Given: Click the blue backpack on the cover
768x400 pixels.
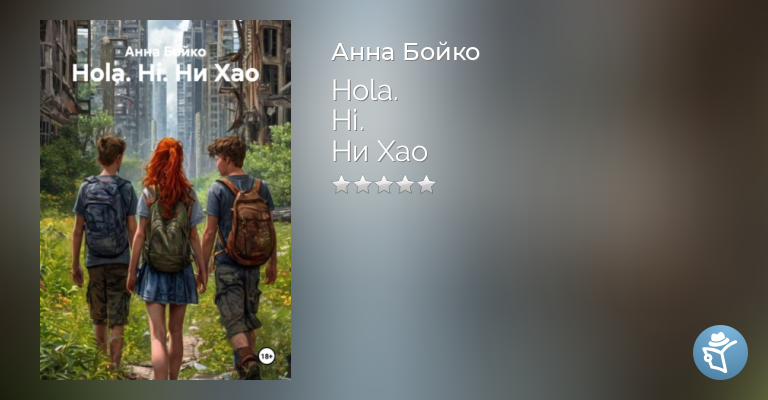Looking at the screenshot, I should (x=105, y=216).
